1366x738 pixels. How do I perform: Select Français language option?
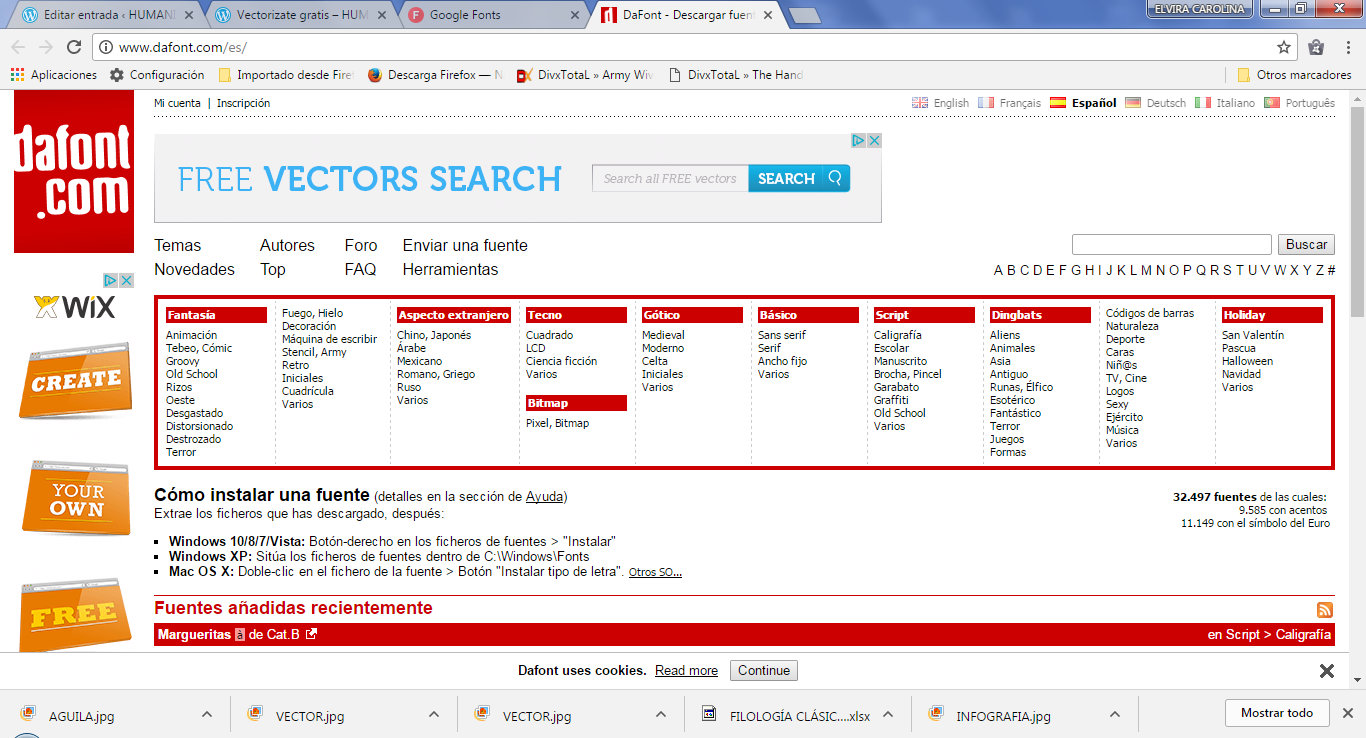[x=1009, y=103]
